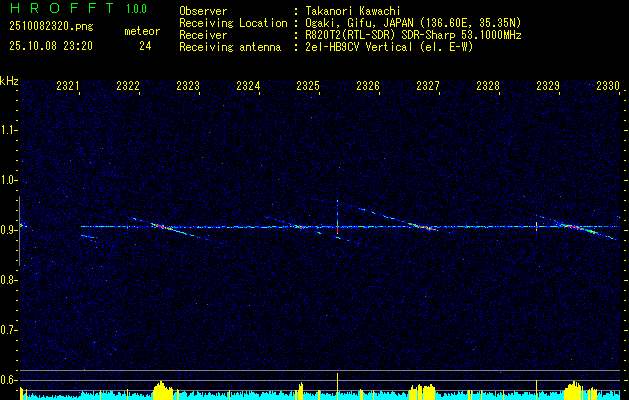
Task: Click the meteor count 24
Action: (x=145, y=46)
